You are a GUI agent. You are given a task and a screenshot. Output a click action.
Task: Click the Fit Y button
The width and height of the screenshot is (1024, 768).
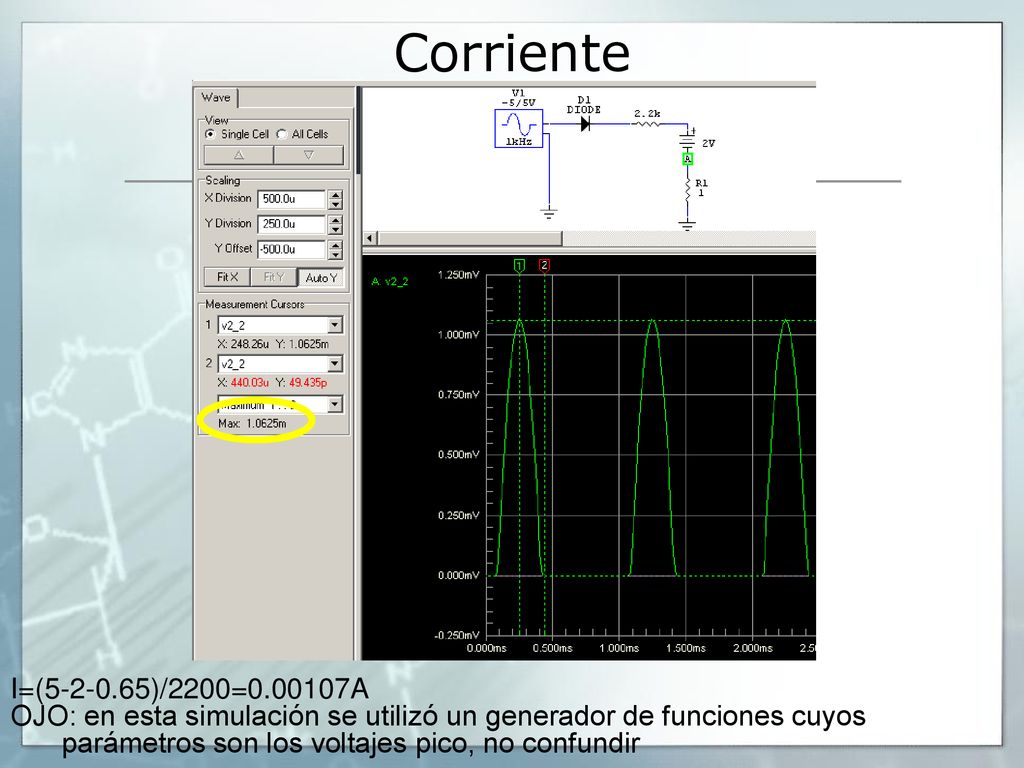click(x=273, y=278)
